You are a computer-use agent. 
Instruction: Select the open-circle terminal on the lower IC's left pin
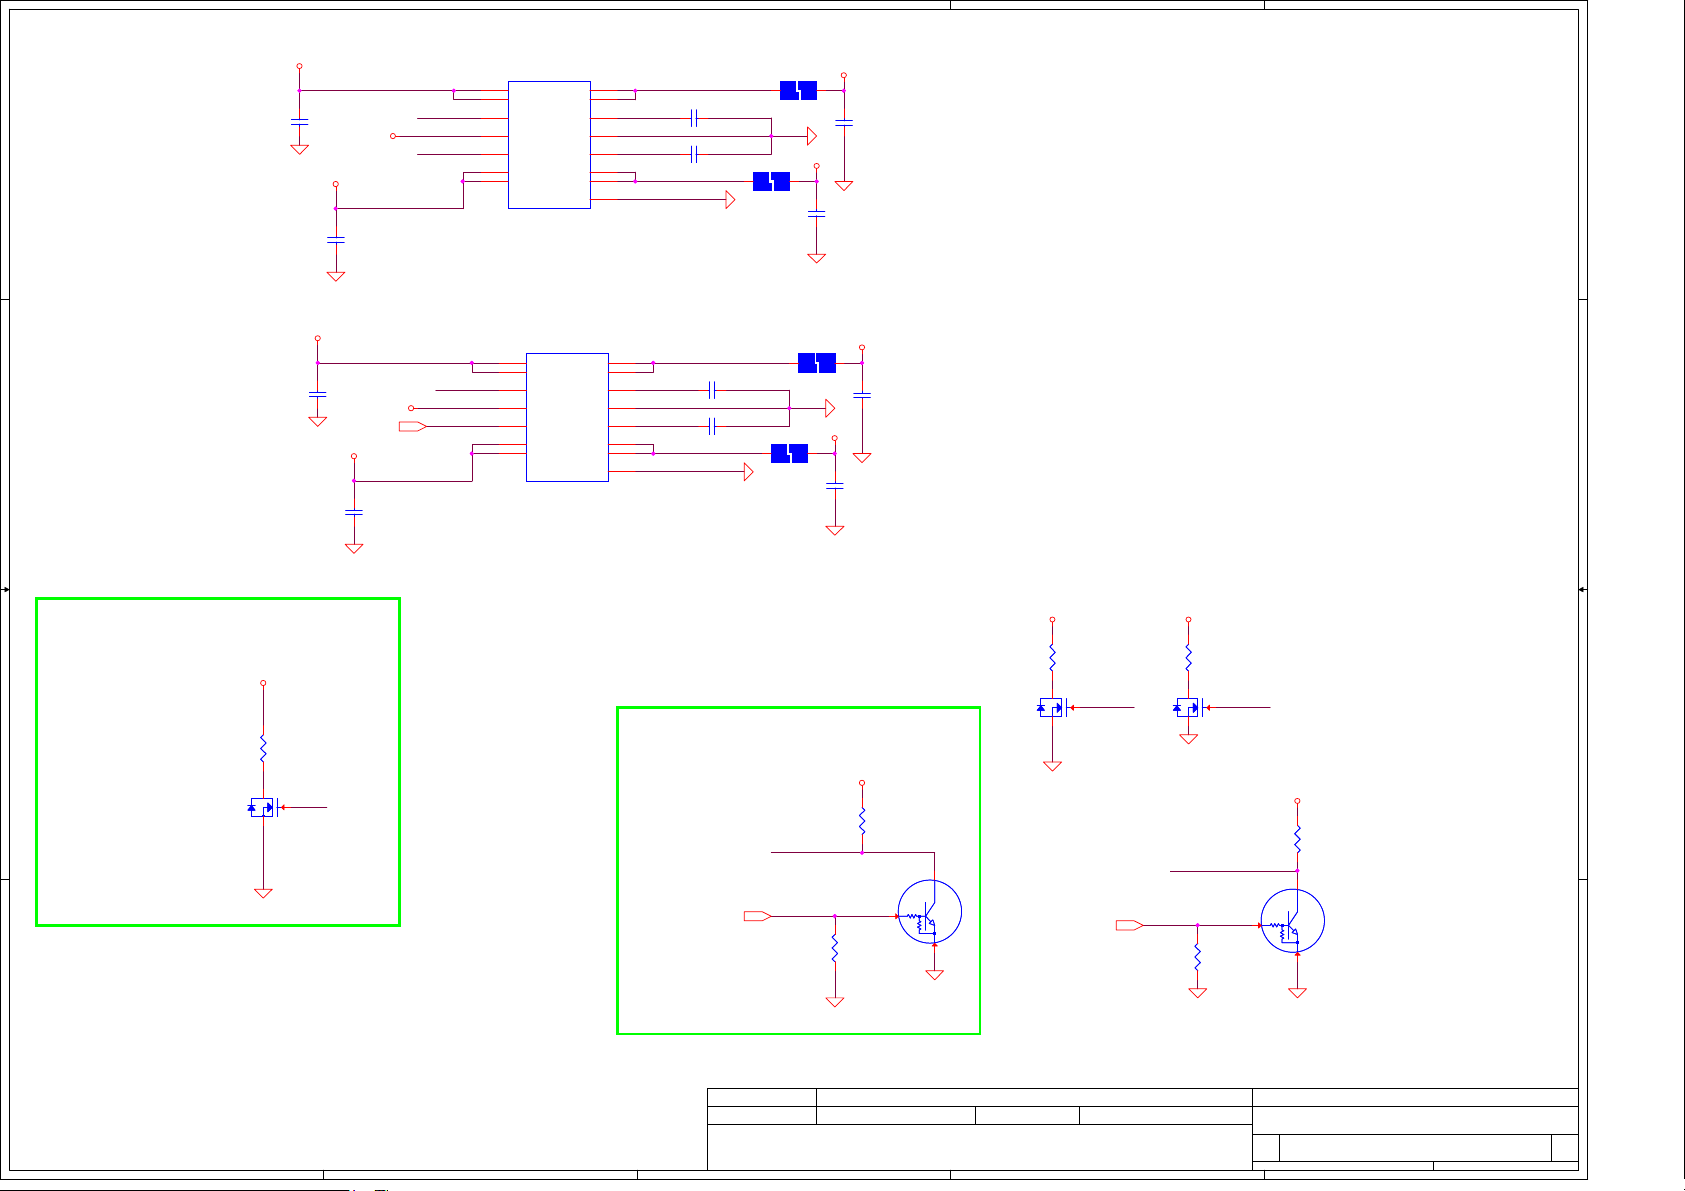click(x=411, y=408)
